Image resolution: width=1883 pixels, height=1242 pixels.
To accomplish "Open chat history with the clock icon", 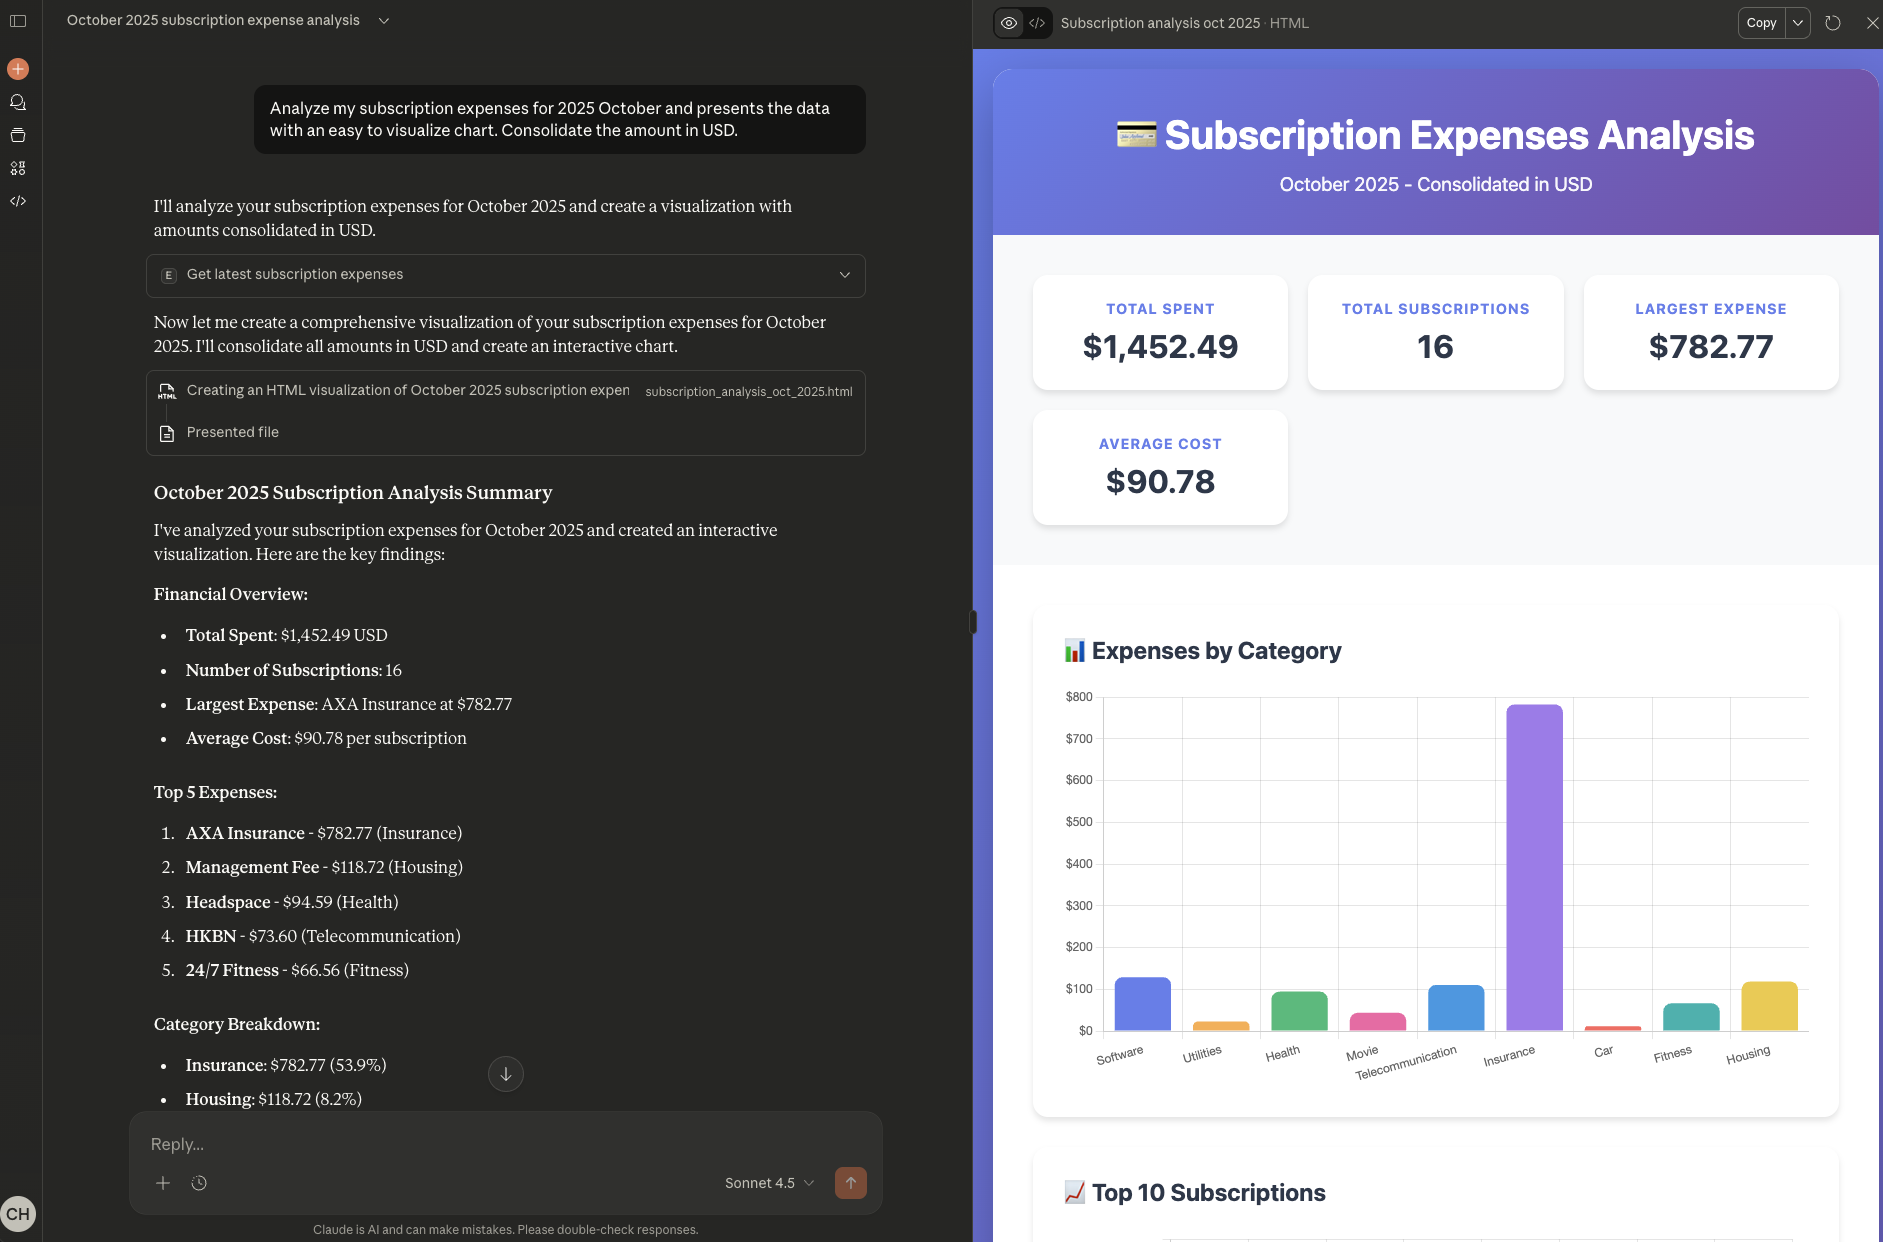I will tap(199, 1183).
